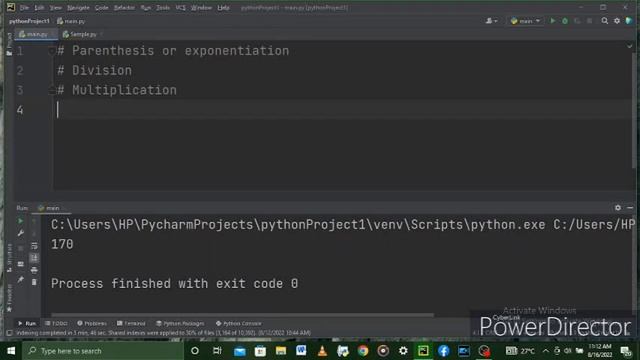
Task: Clear console output with the trash icon
Action: tap(34, 282)
